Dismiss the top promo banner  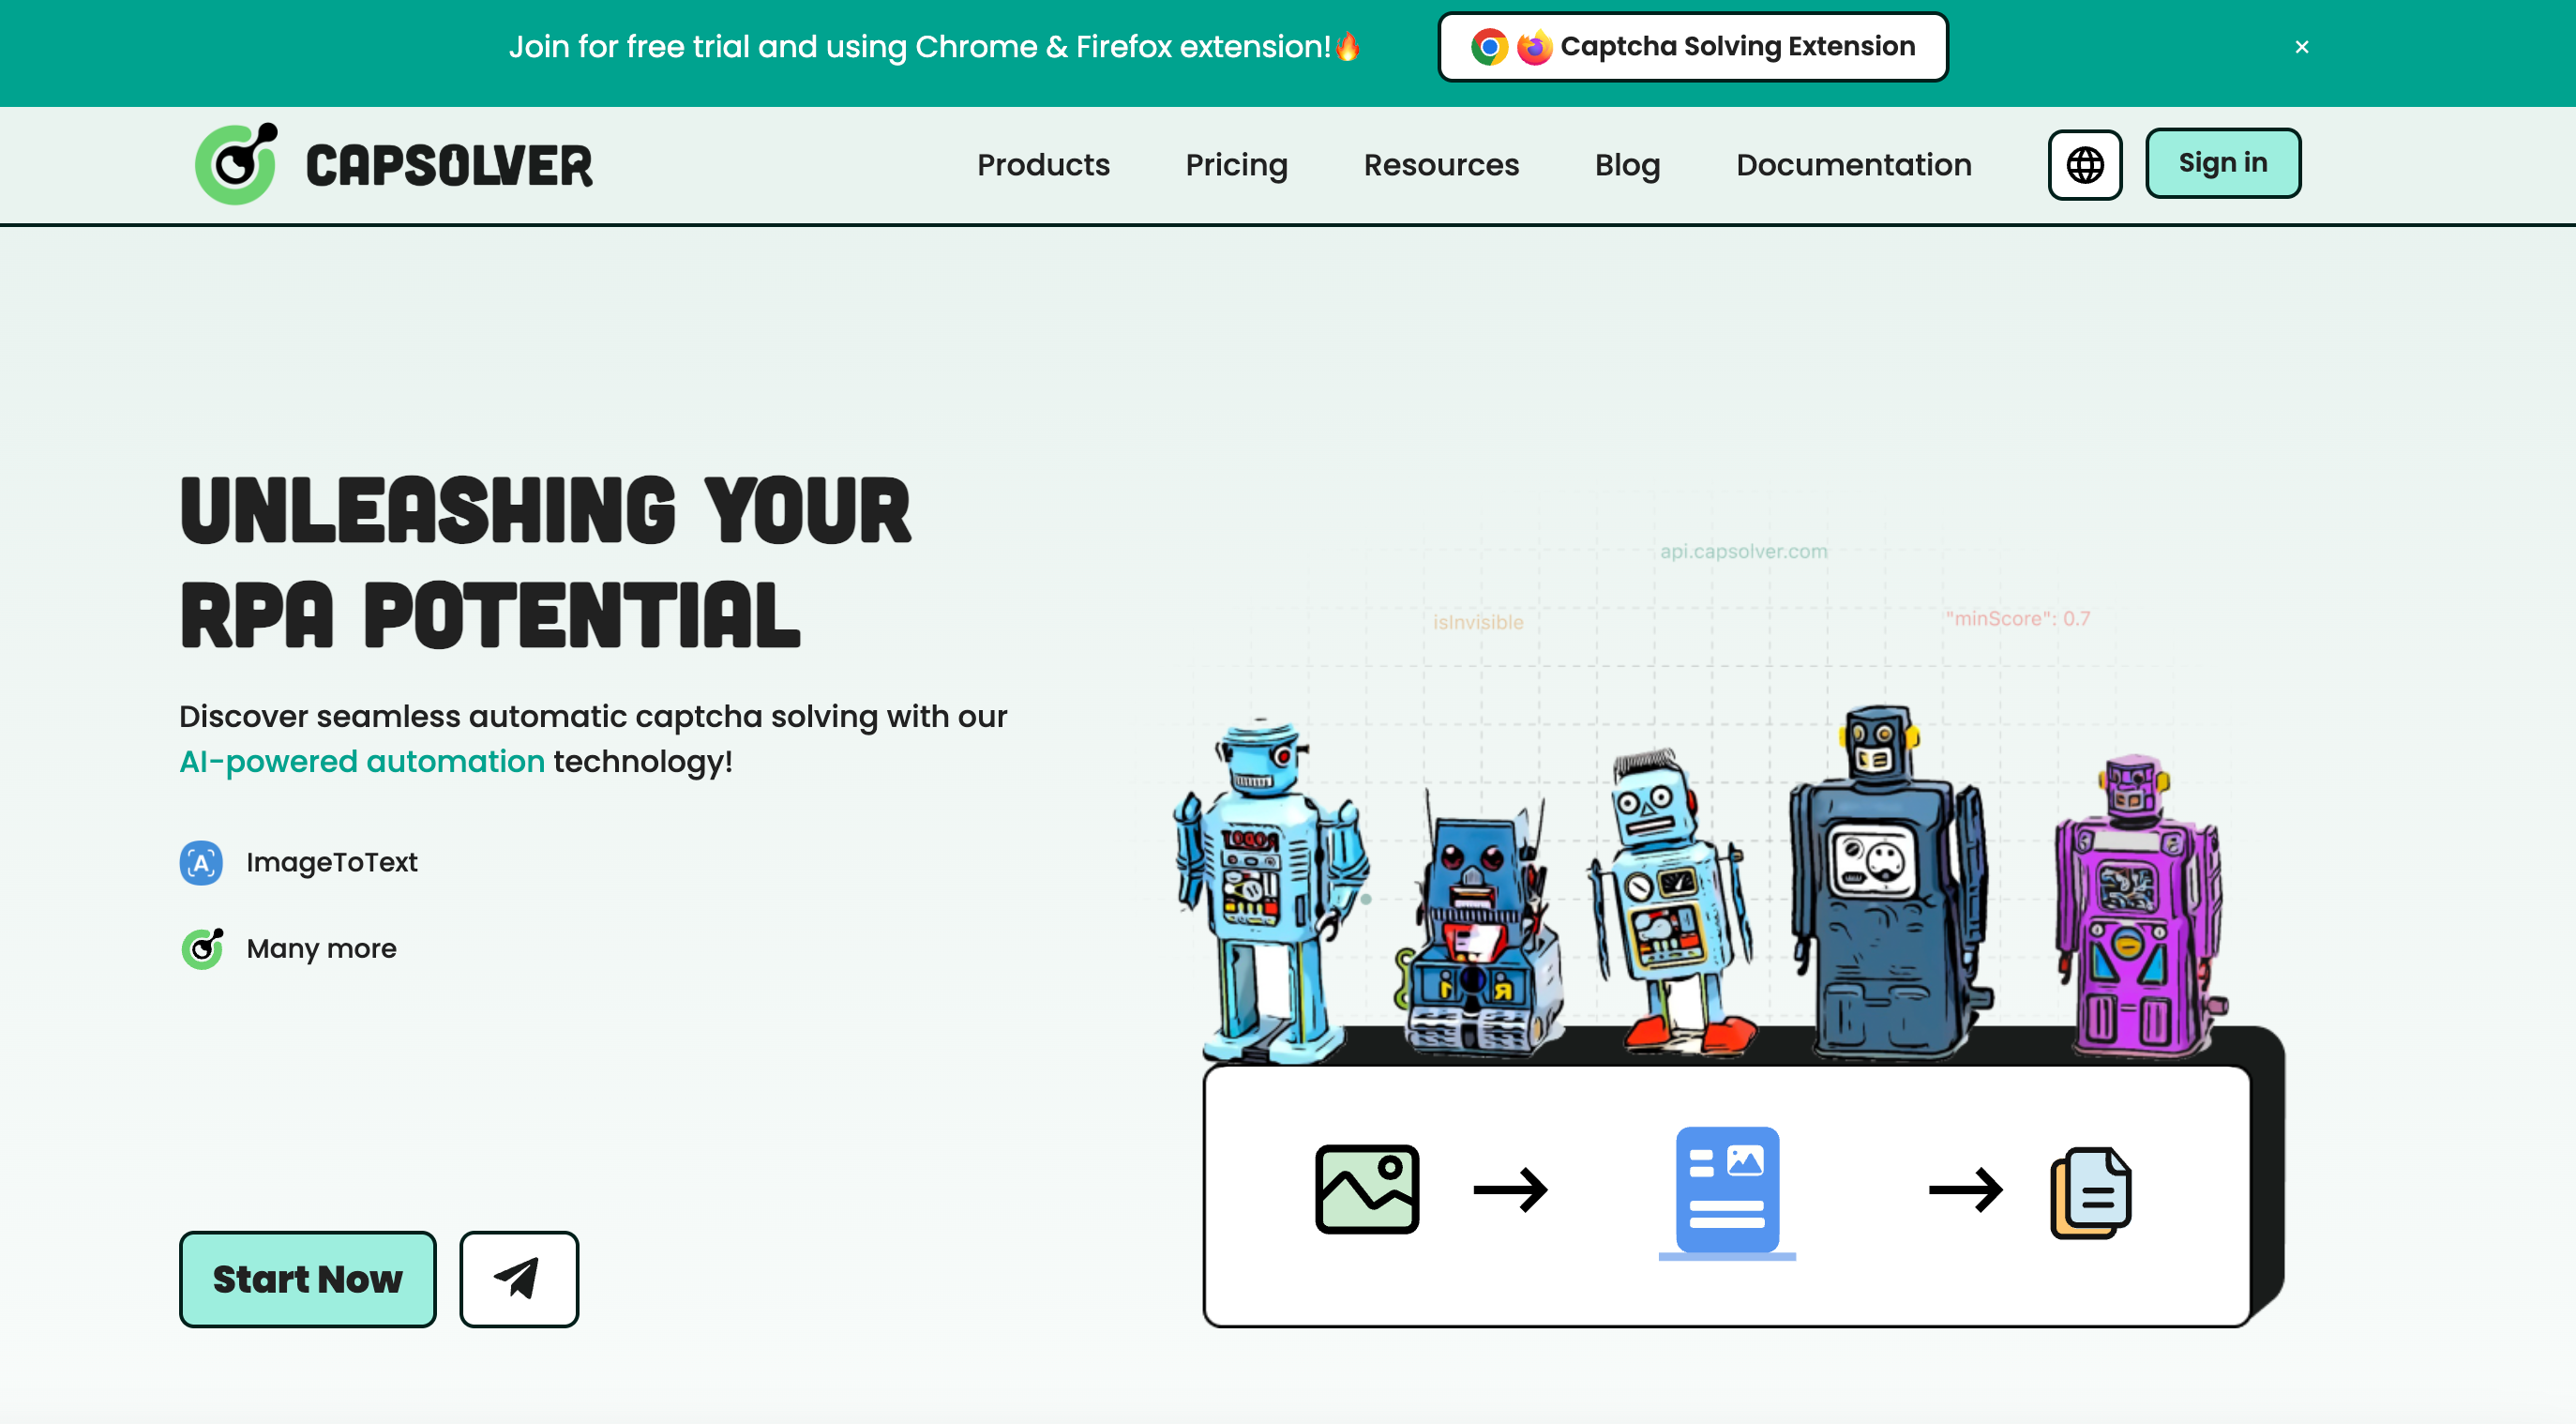2301,47
